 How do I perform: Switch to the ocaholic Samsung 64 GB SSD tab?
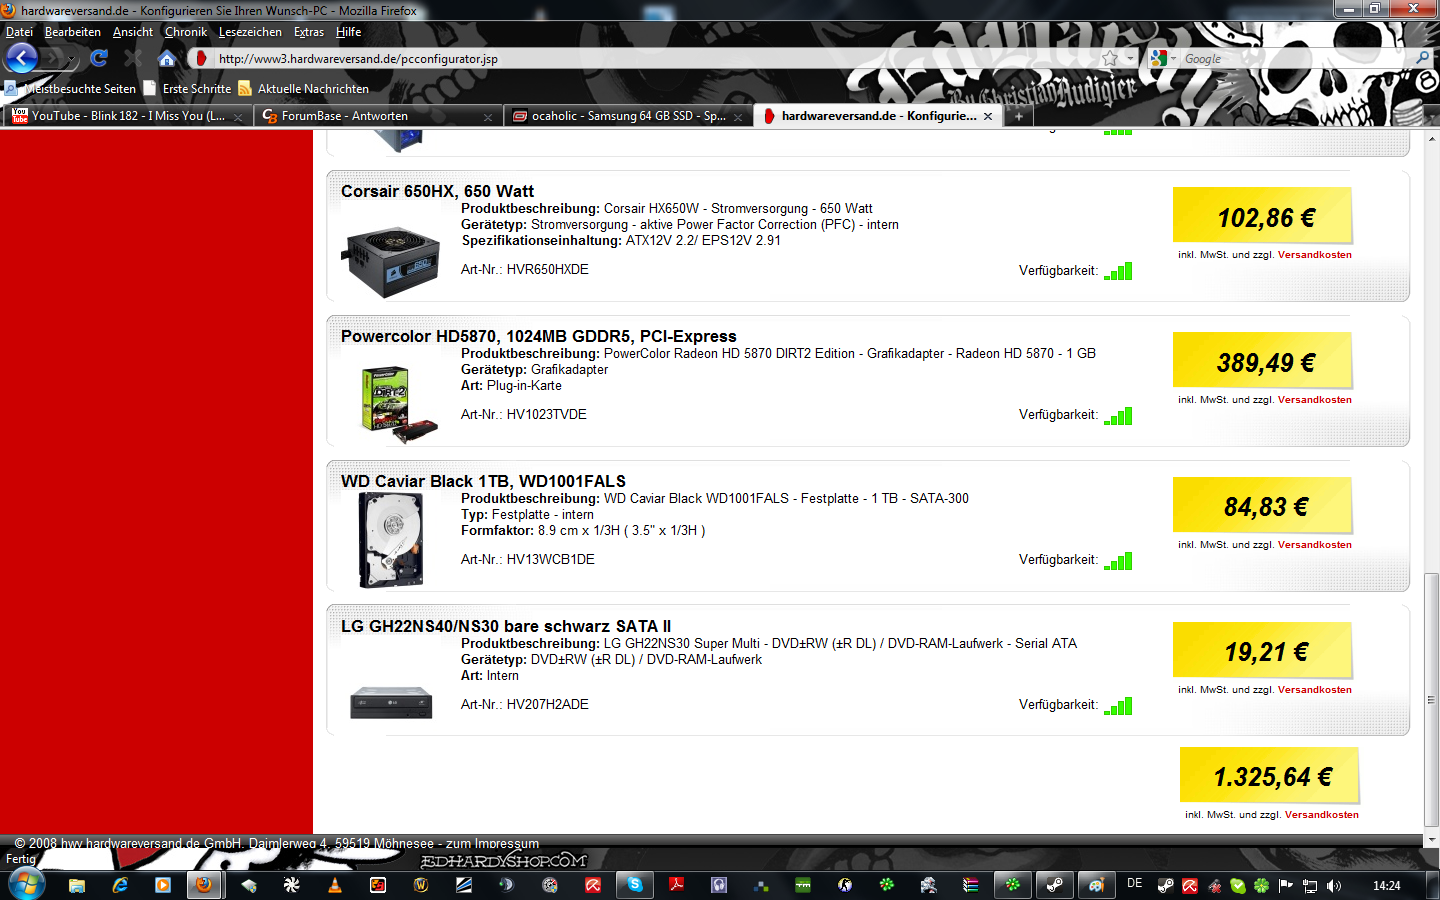tap(627, 116)
